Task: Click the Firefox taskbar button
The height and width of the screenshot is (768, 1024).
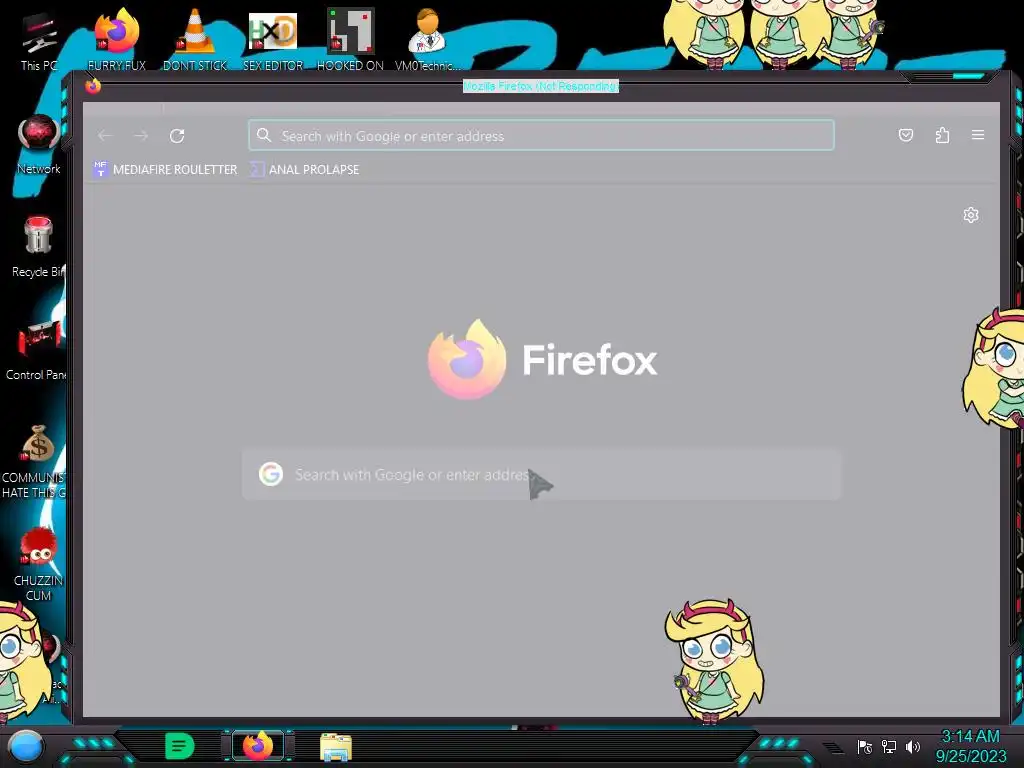Action: (258, 746)
